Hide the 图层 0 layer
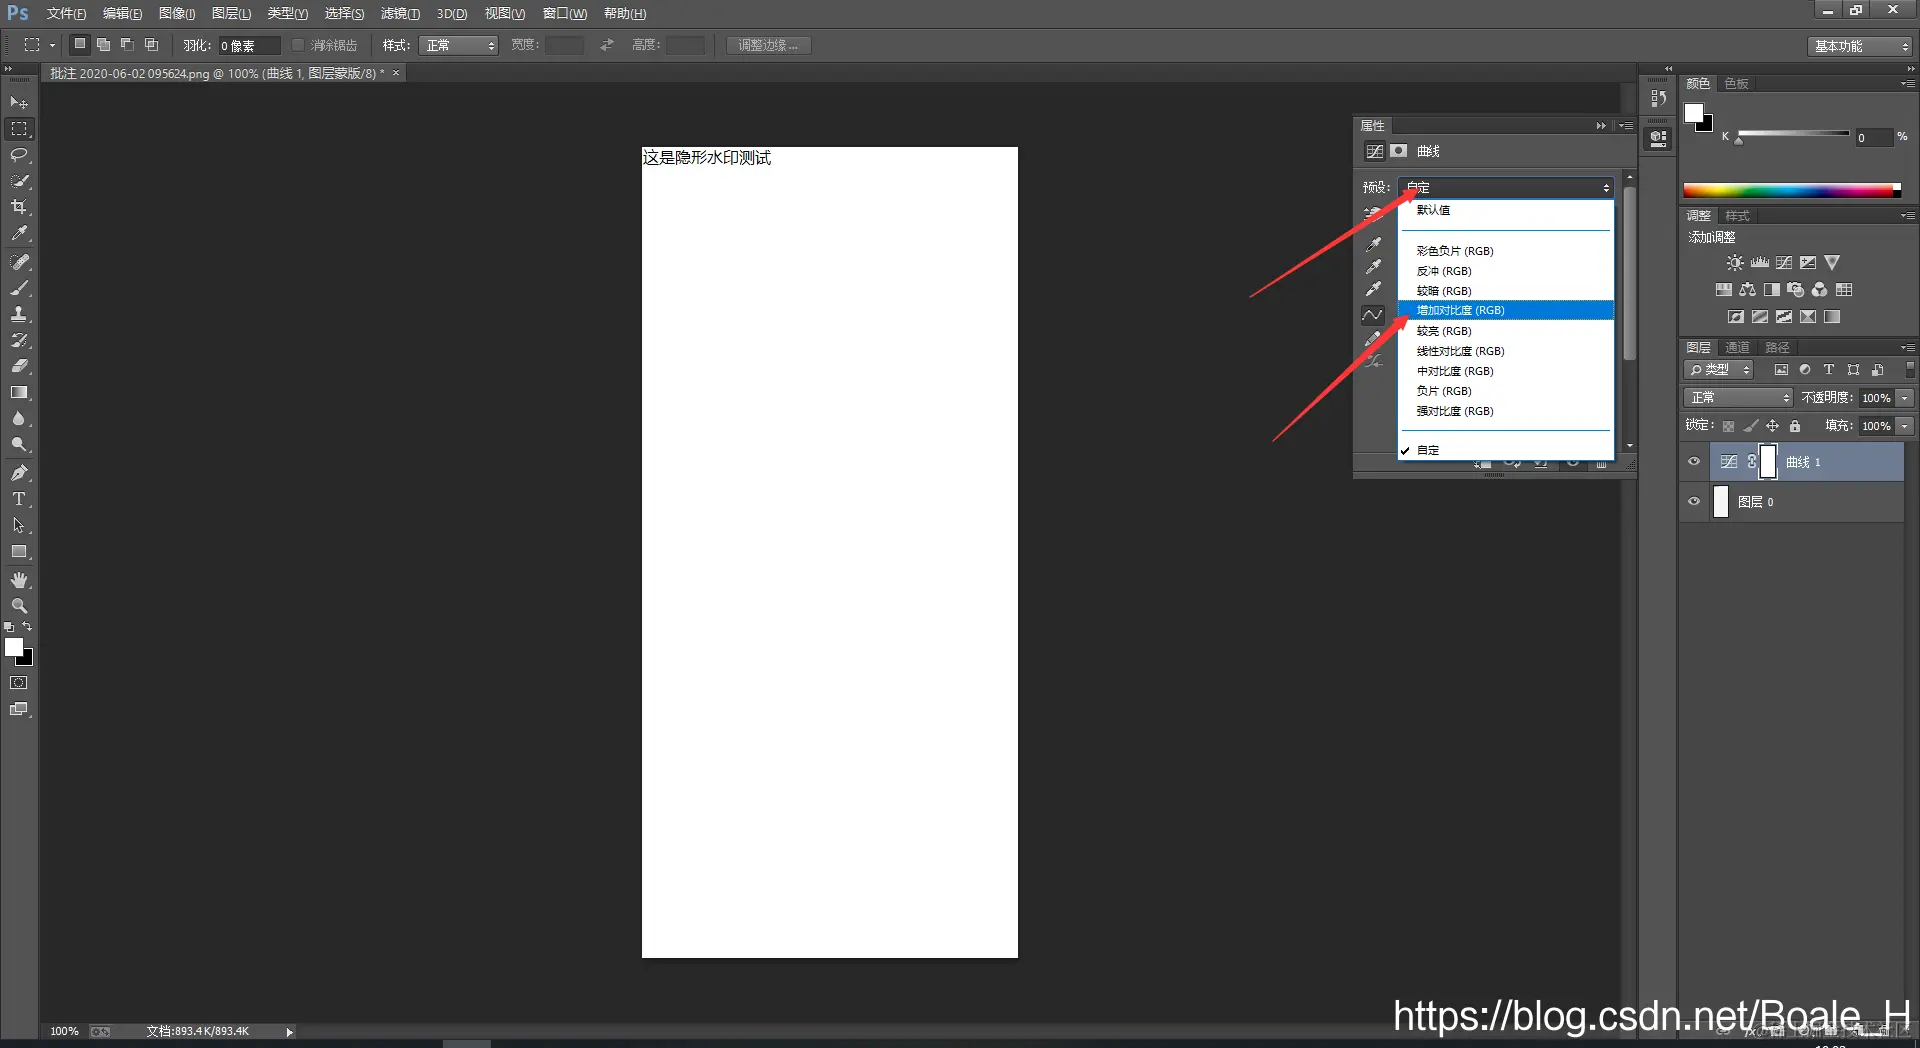1920x1048 pixels. (x=1694, y=502)
